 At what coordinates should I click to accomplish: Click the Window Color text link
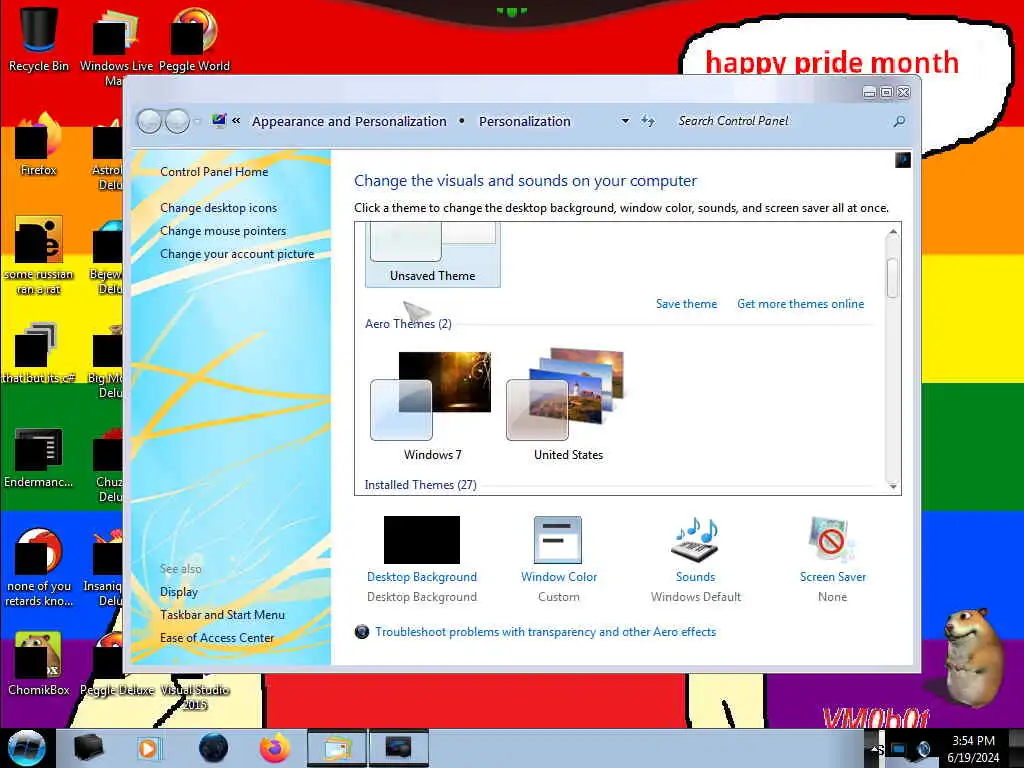pyautogui.click(x=559, y=577)
